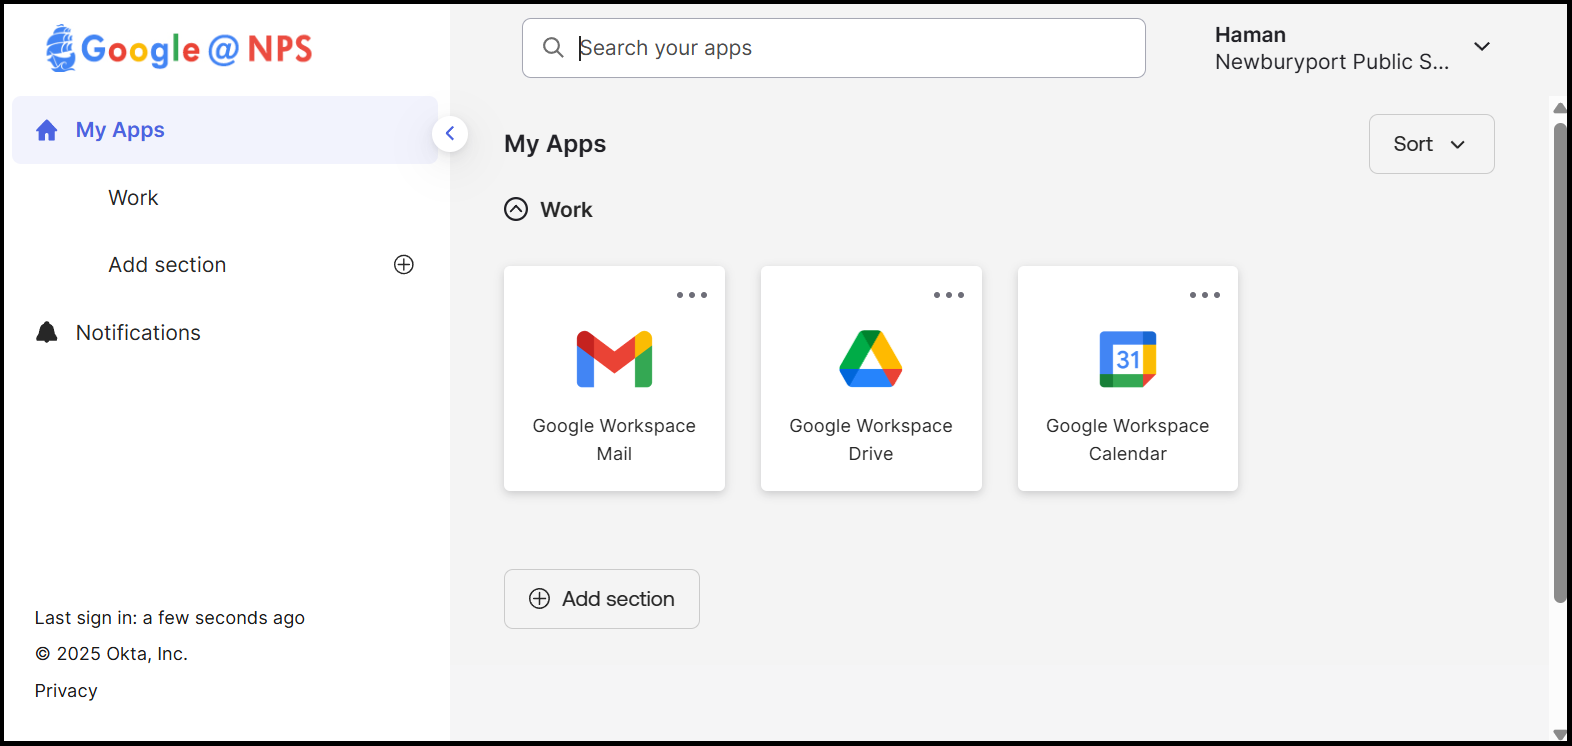The image size is (1572, 746).
Task: Open the Google Calendar app icon
Action: [1128, 359]
